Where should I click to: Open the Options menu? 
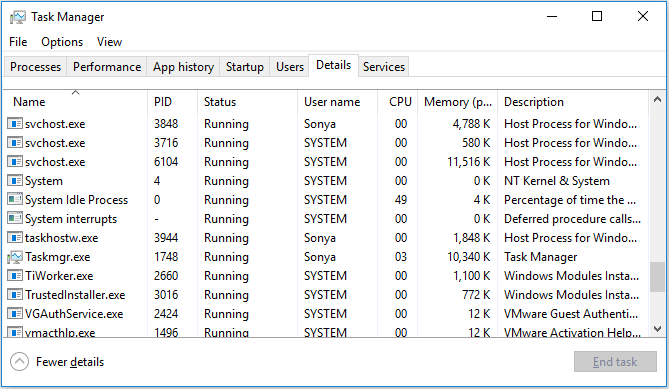click(x=62, y=42)
